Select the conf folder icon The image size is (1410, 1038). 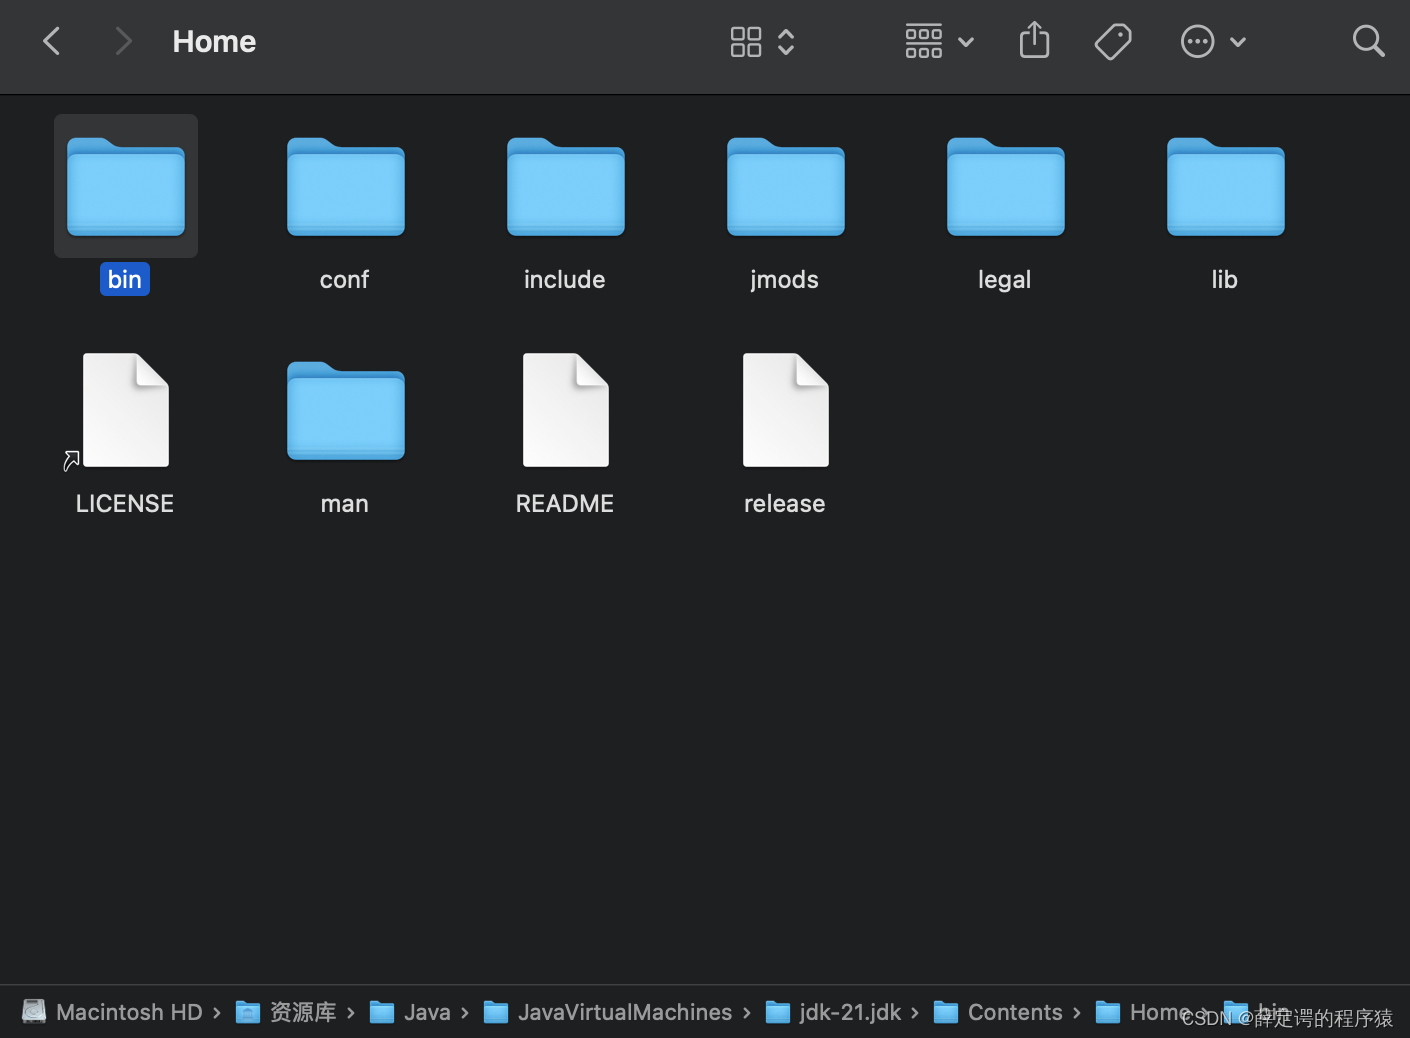(x=346, y=186)
